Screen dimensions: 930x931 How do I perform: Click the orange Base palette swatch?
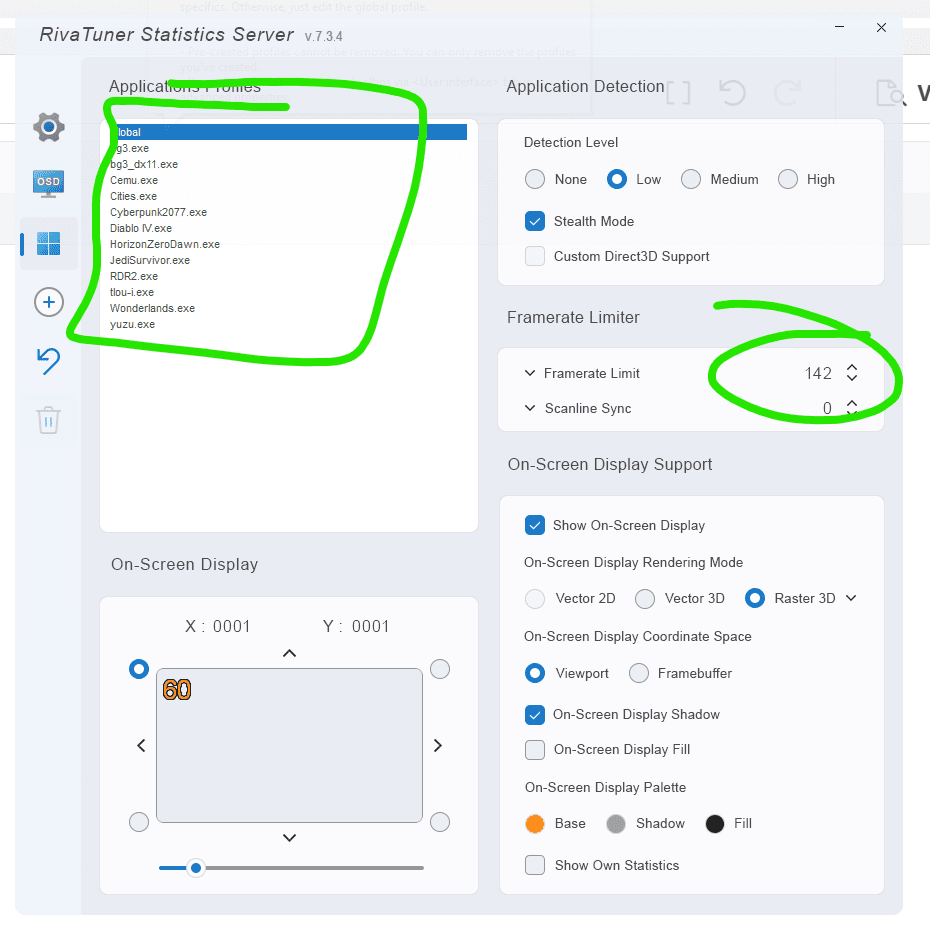click(535, 824)
